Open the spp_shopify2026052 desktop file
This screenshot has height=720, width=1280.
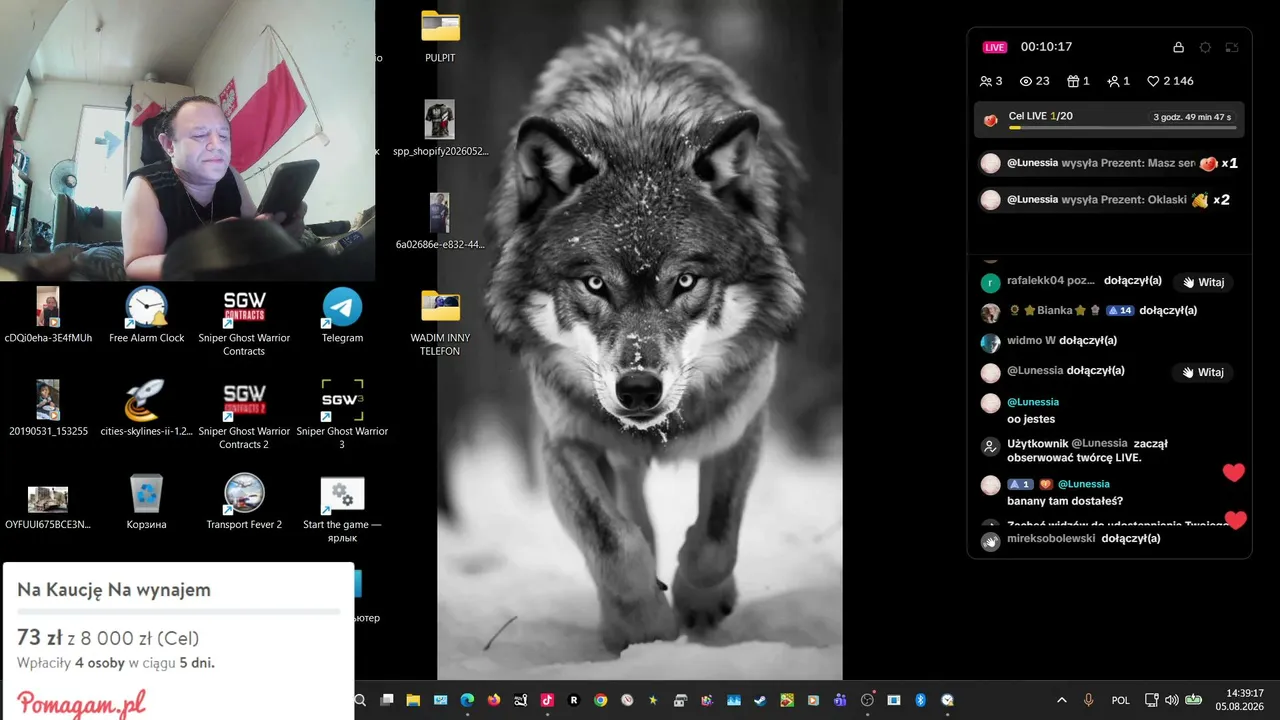[x=440, y=128]
